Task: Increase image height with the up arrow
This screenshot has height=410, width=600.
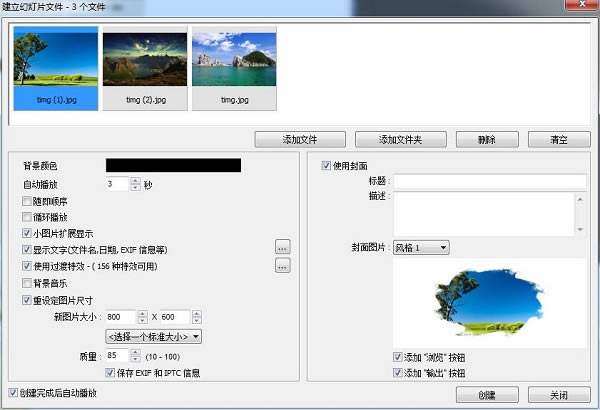Action: click(197, 314)
